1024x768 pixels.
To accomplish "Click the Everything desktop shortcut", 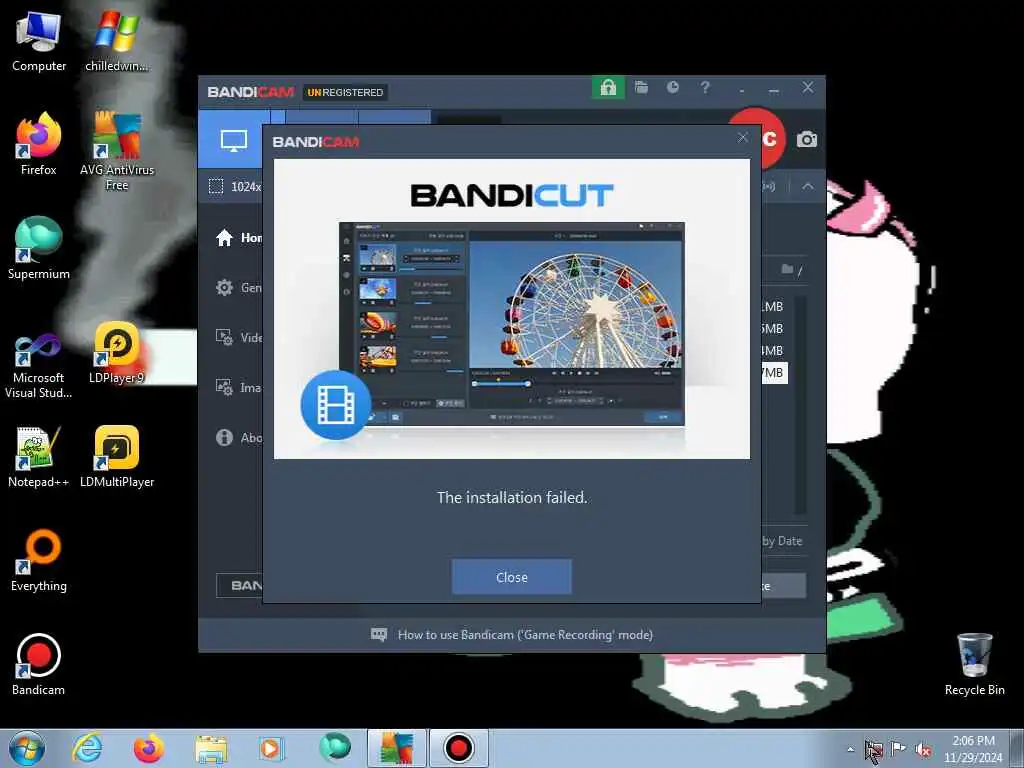I will pyautogui.click(x=39, y=560).
